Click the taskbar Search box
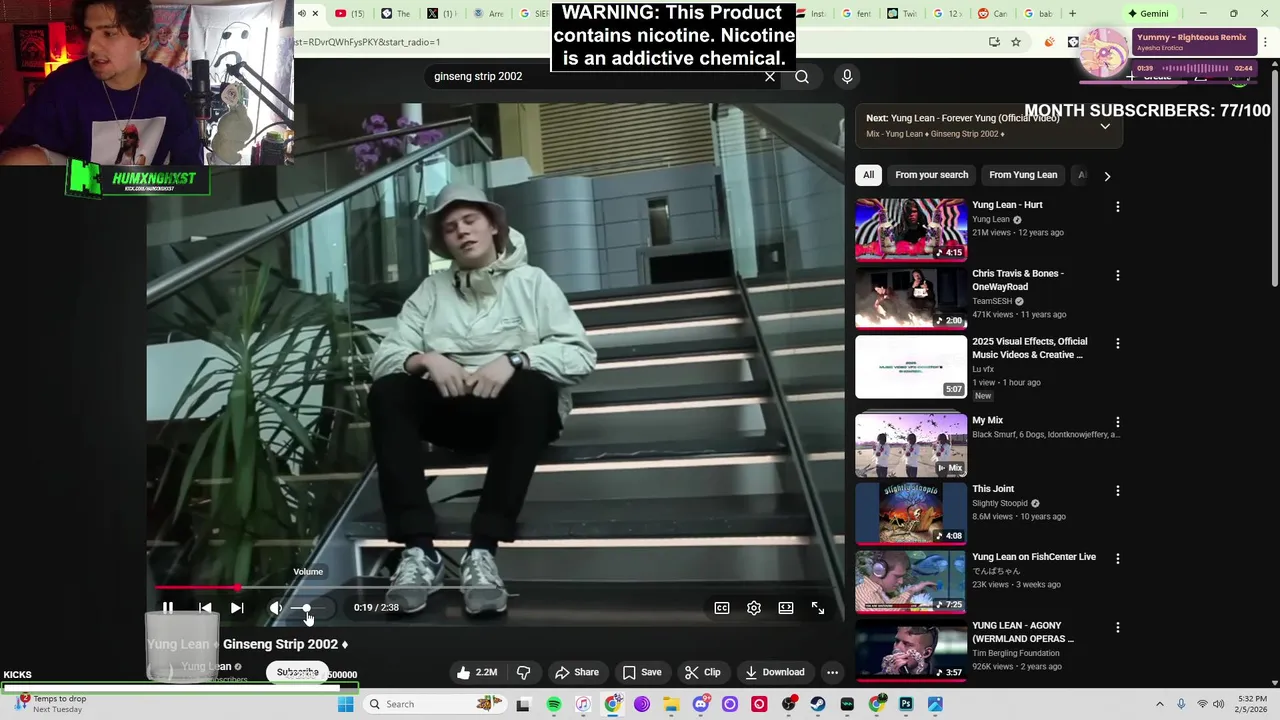The width and height of the screenshot is (1280, 720). click(x=433, y=704)
